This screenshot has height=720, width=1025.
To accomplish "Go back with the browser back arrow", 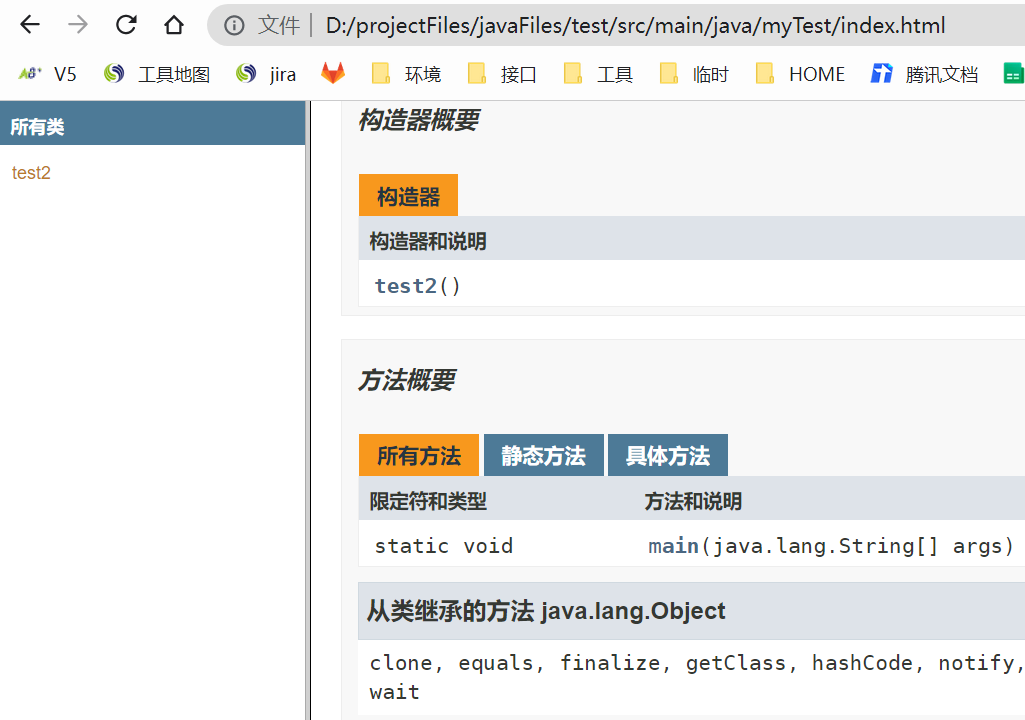I will tap(30, 25).
